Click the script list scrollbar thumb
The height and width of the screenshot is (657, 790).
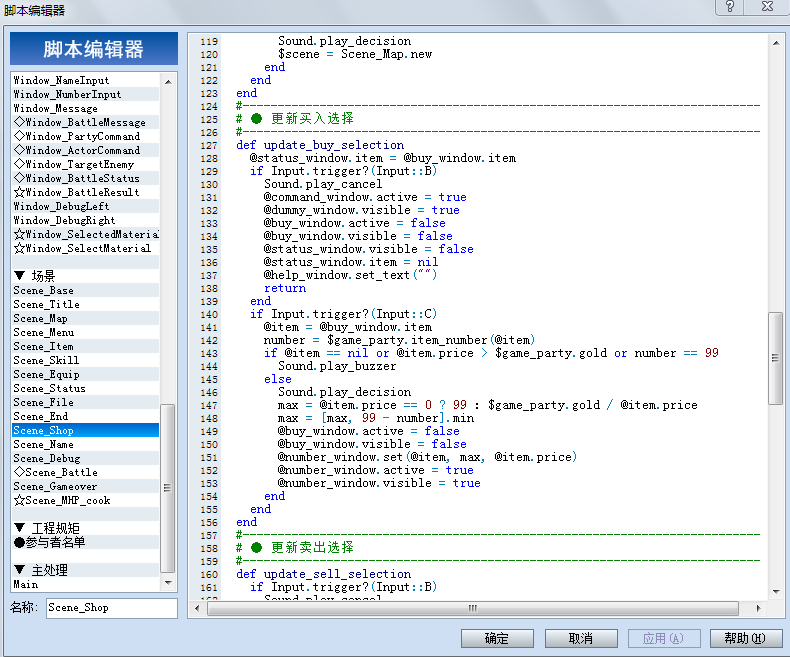pyautogui.click(x=168, y=488)
